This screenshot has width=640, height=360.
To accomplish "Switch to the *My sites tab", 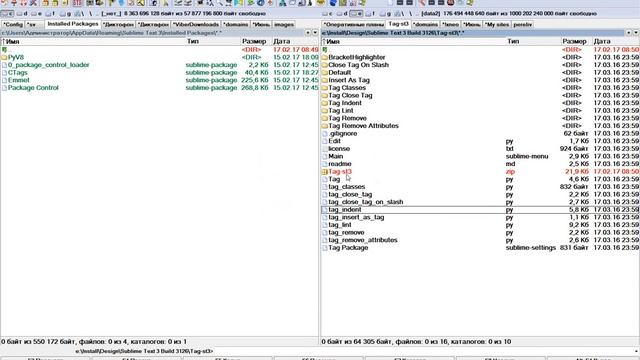I will pyautogui.click(x=497, y=24).
